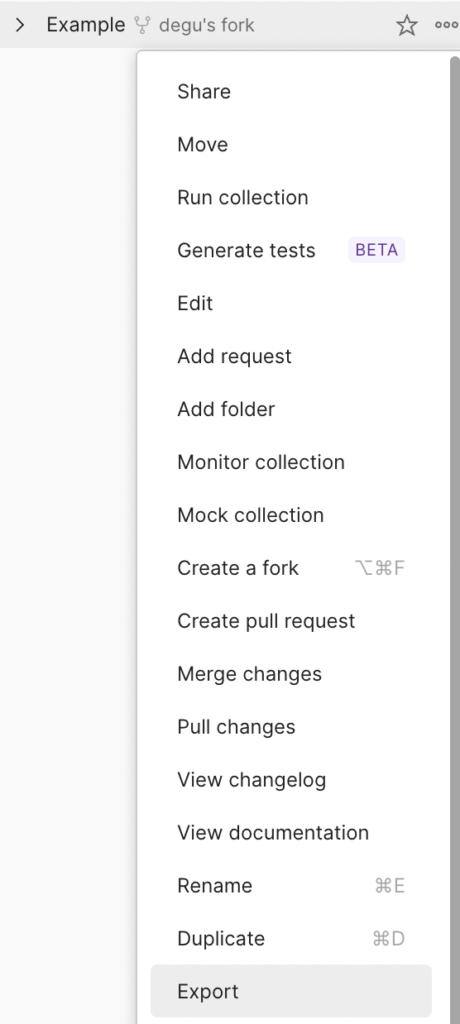
Task: Choose Merge changes
Action: pos(291,673)
